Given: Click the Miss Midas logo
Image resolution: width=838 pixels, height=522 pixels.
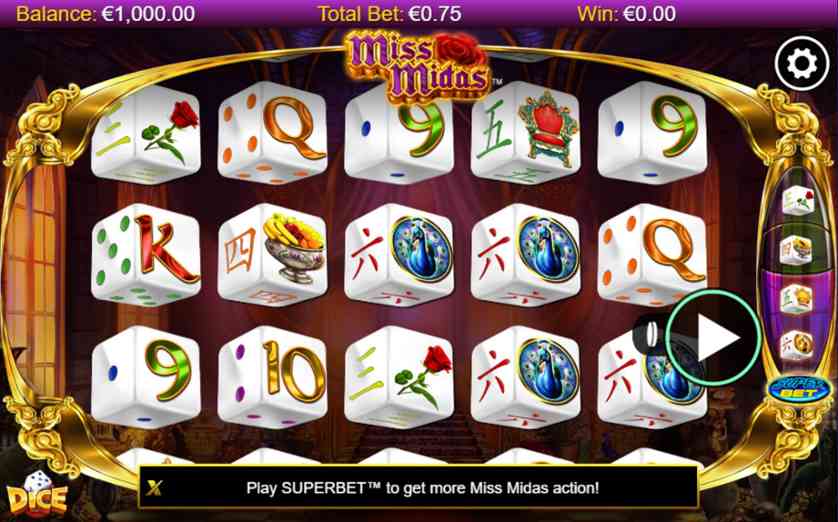Looking at the screenshot, I should (420, 66).
